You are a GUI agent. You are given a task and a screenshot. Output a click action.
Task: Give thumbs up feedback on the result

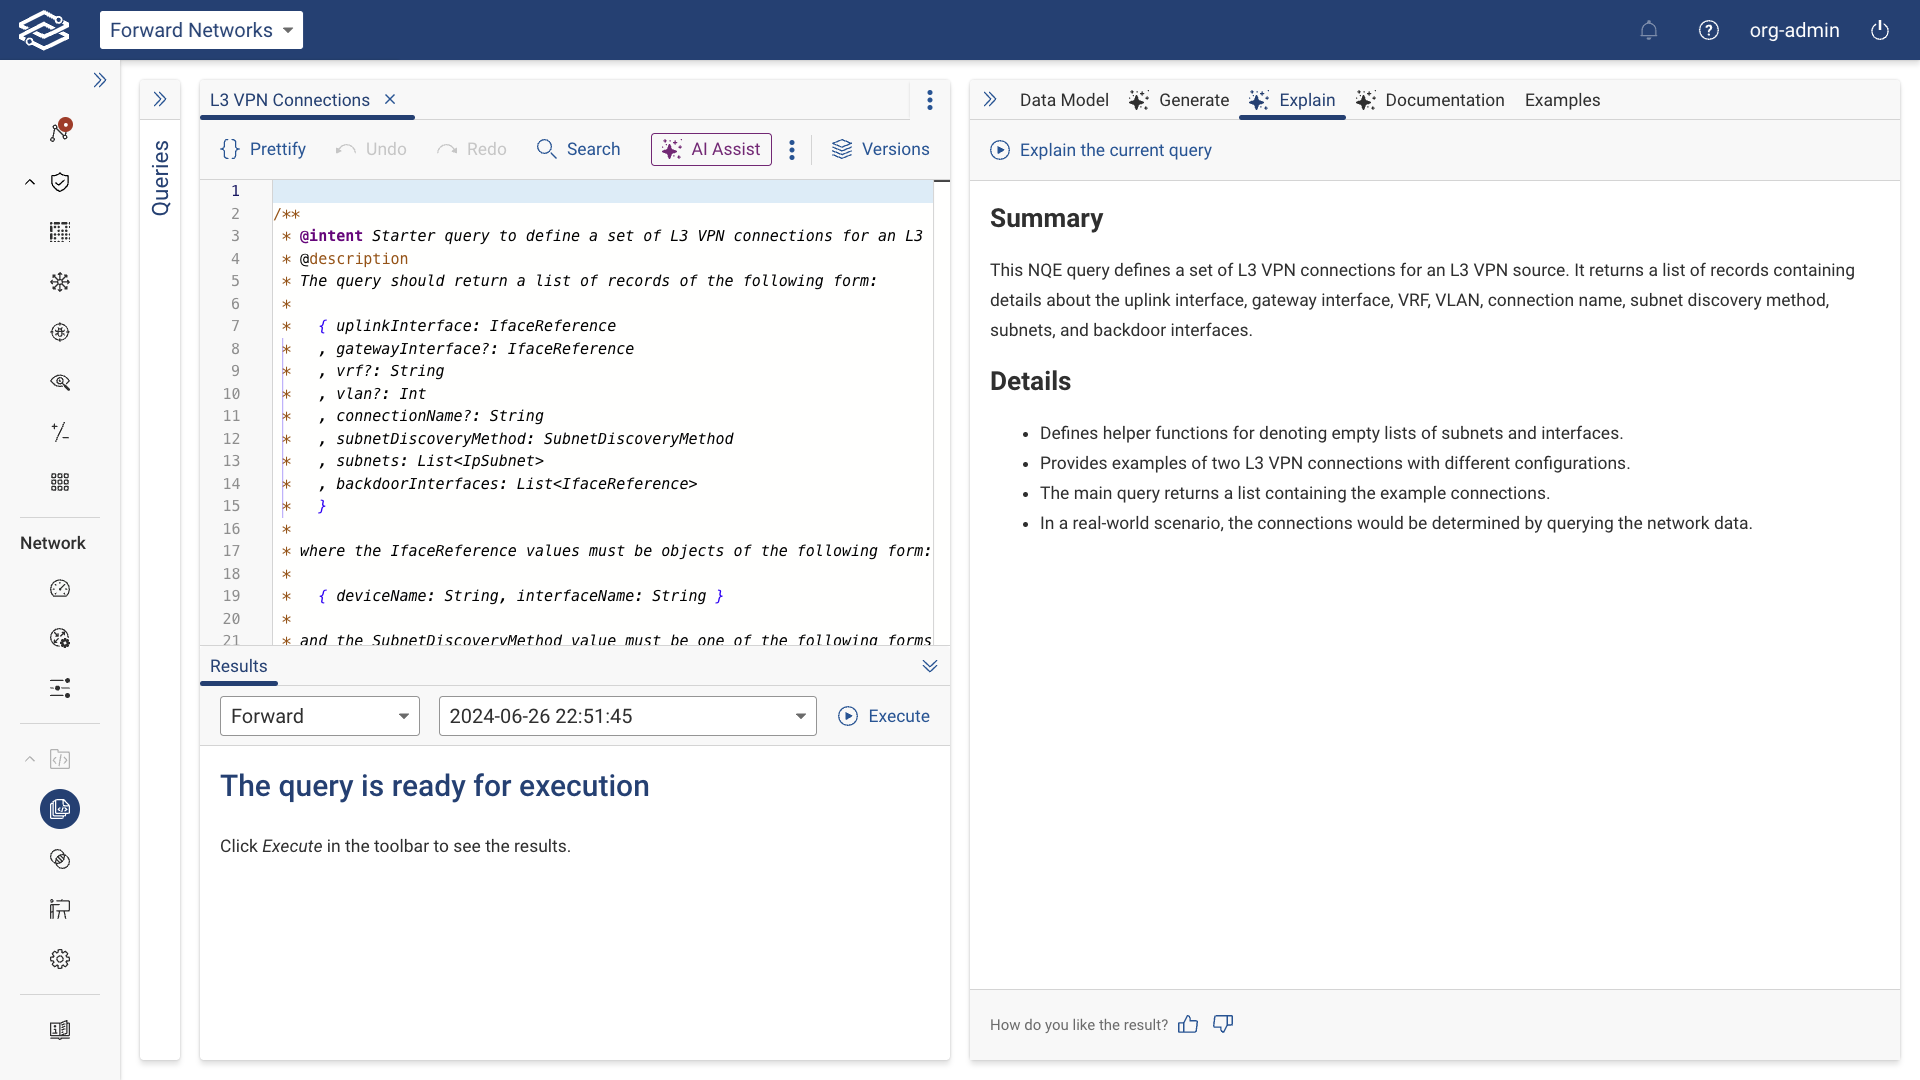pos(1188,1024)
